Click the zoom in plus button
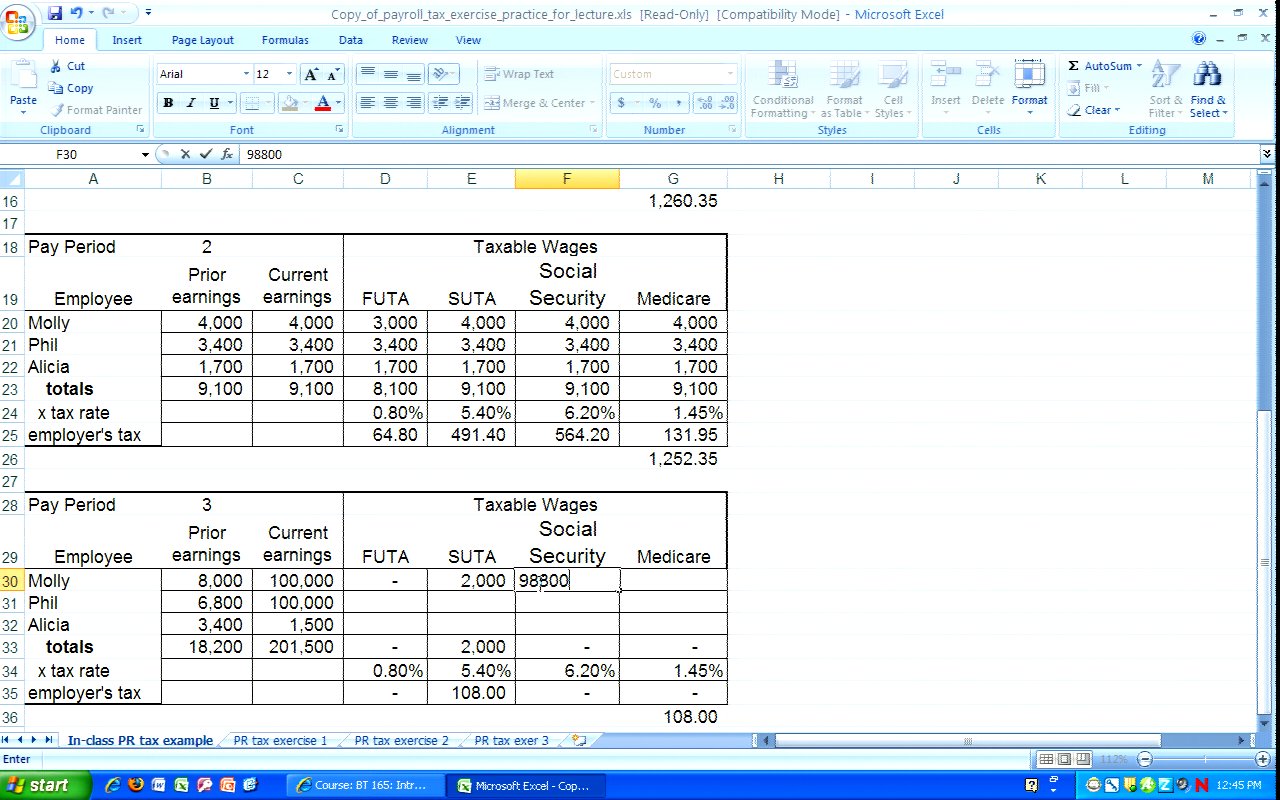 coord(1262,760)
